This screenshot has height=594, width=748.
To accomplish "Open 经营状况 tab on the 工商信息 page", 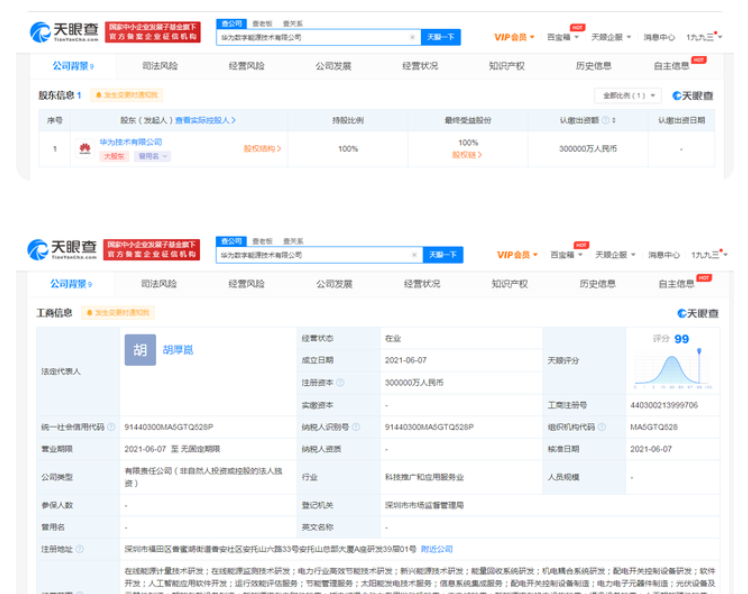I will (x=422, y=284).
